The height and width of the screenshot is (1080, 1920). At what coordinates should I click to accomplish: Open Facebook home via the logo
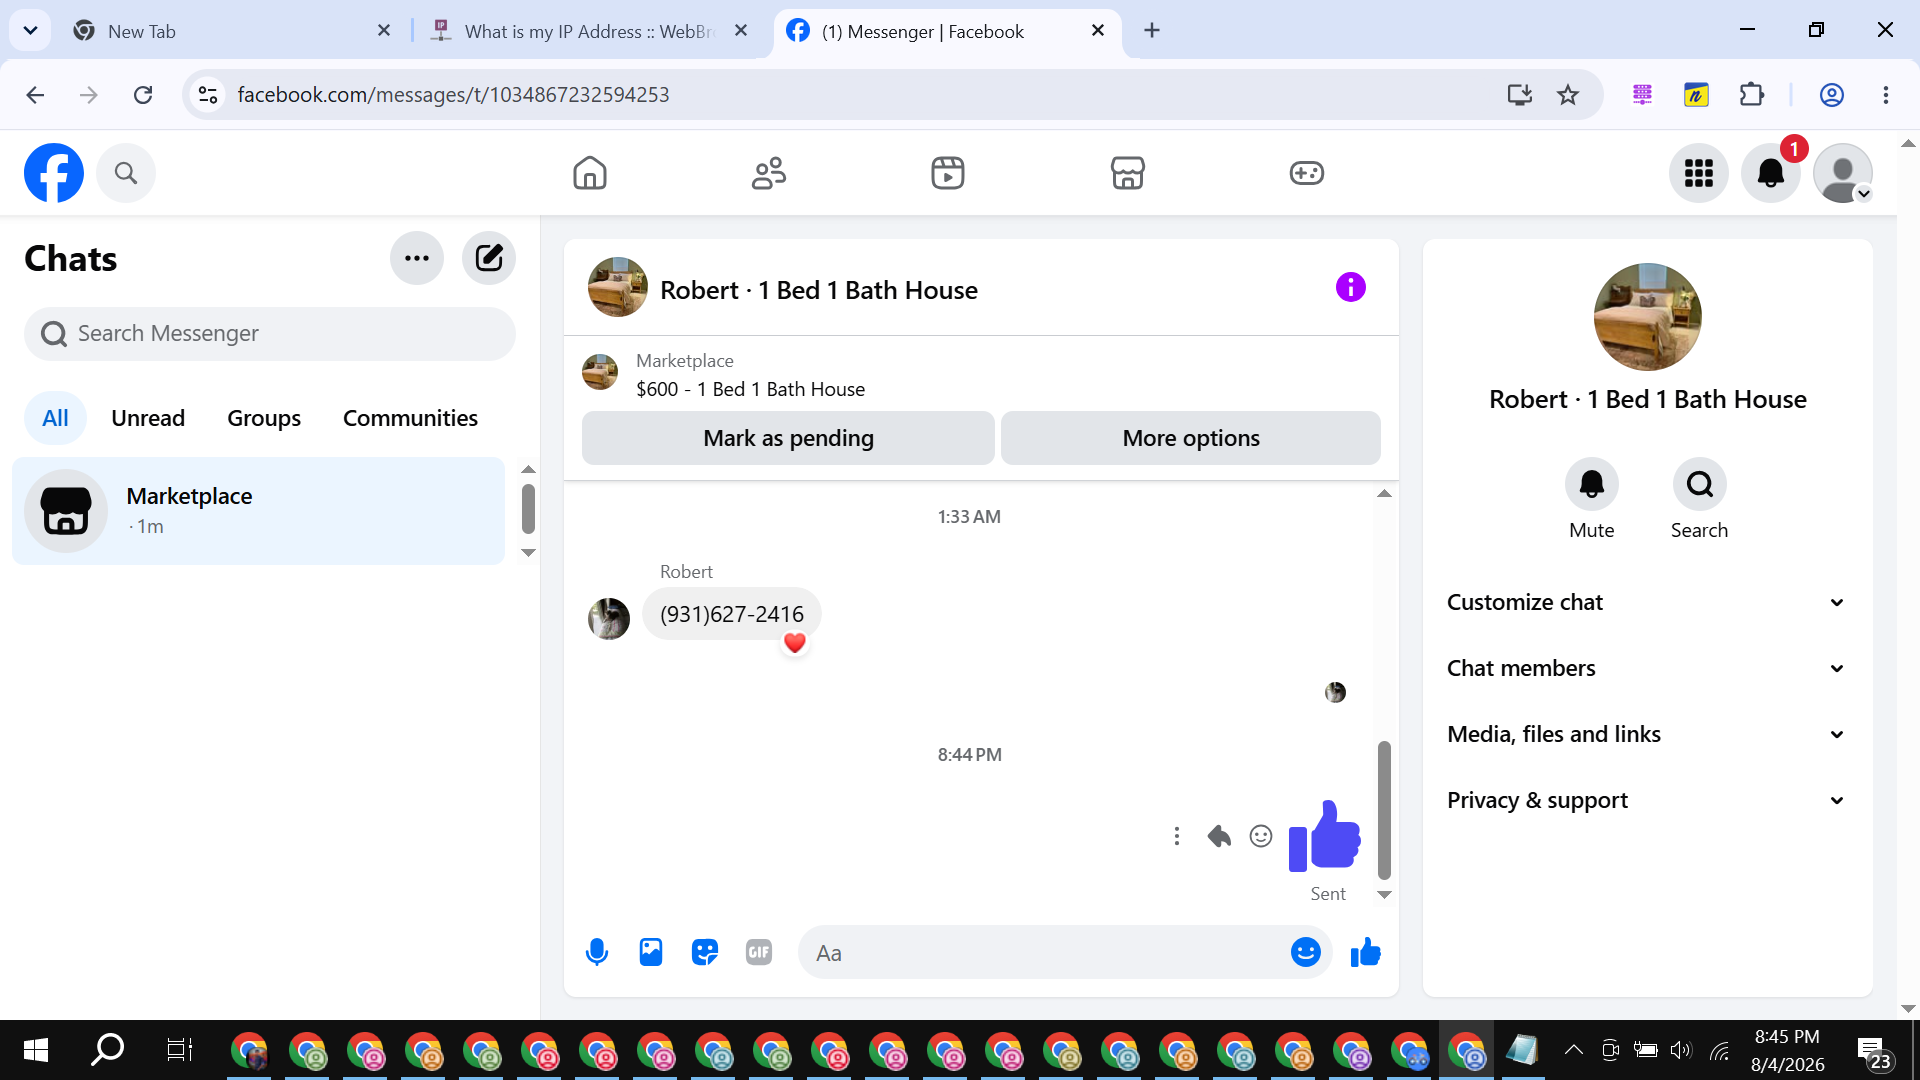tap(54, 173)
